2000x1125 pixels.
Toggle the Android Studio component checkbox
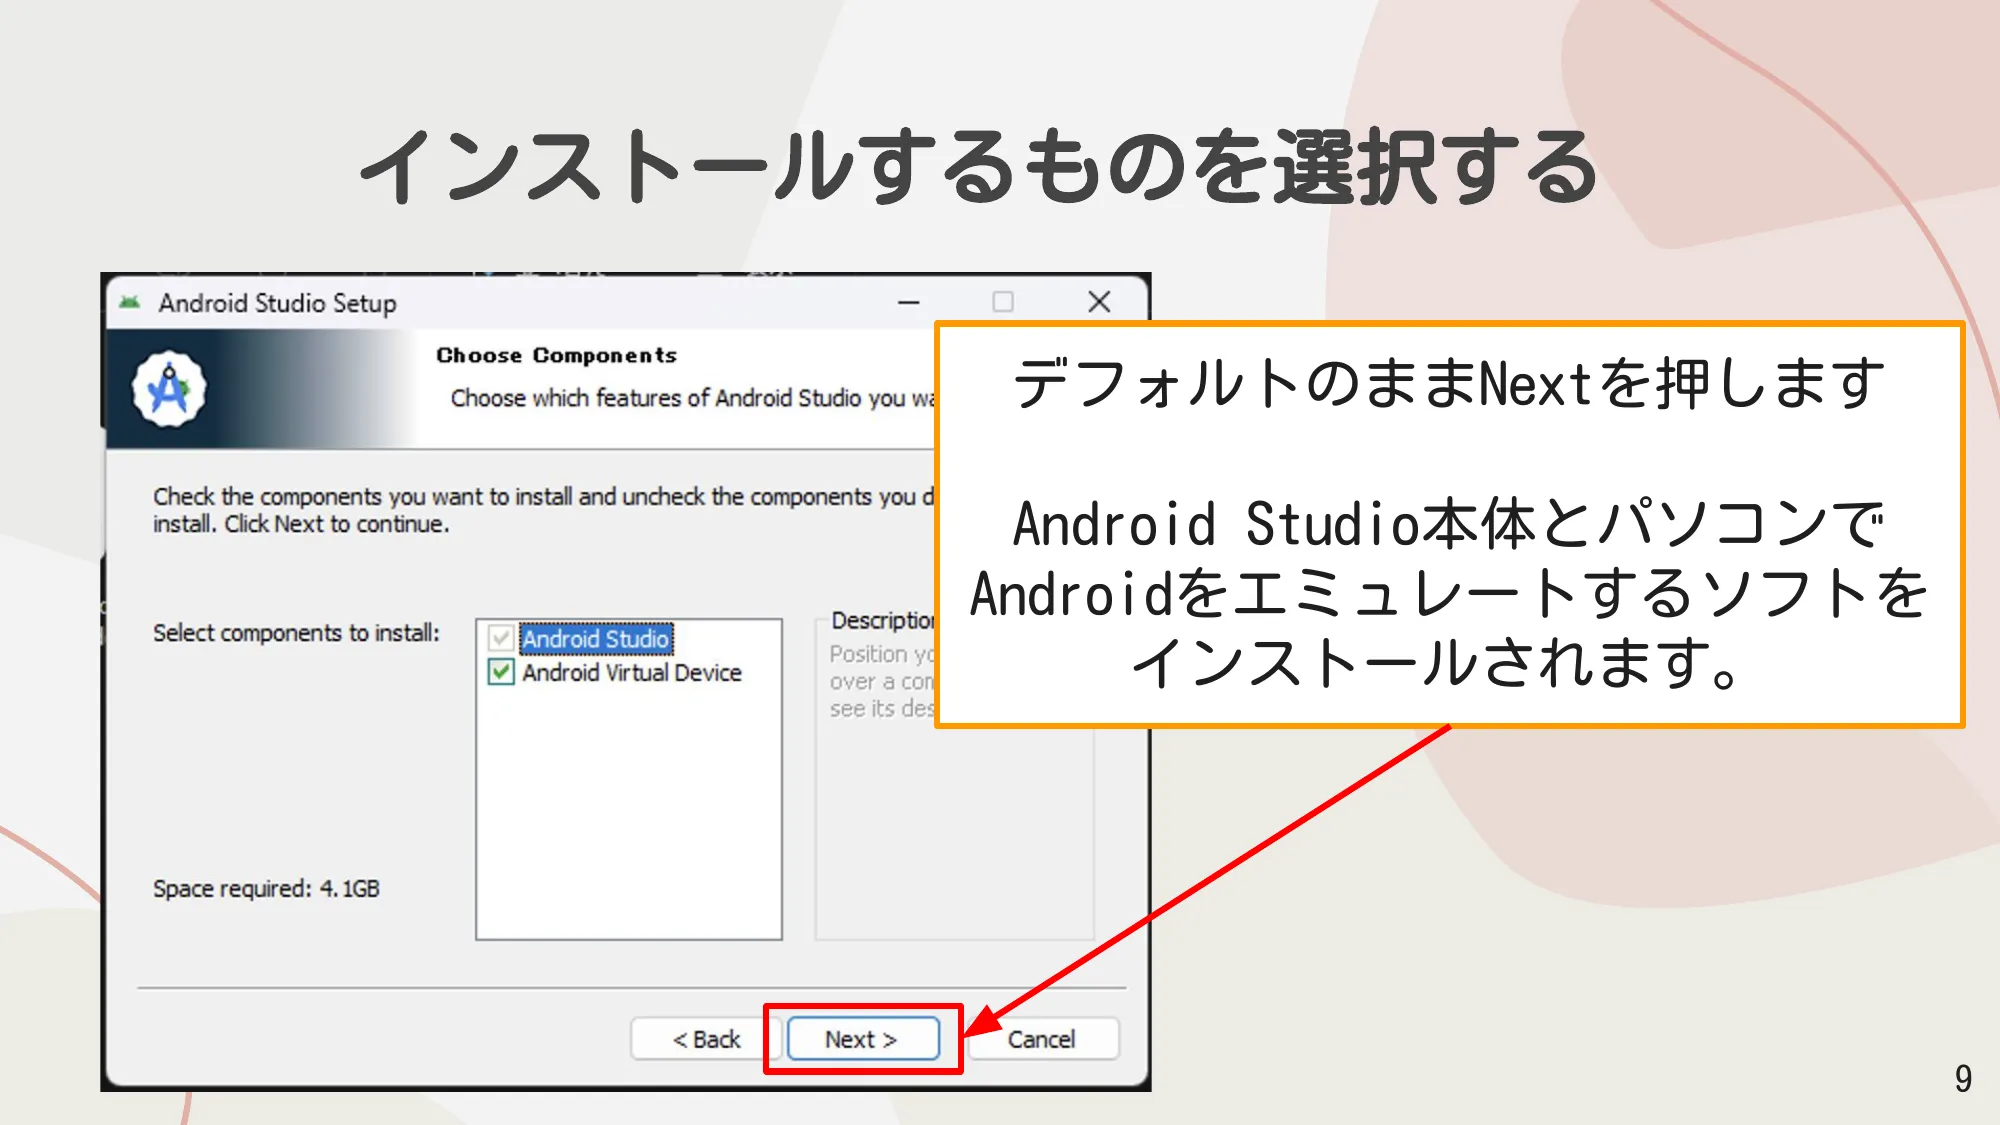click(501, 638)
